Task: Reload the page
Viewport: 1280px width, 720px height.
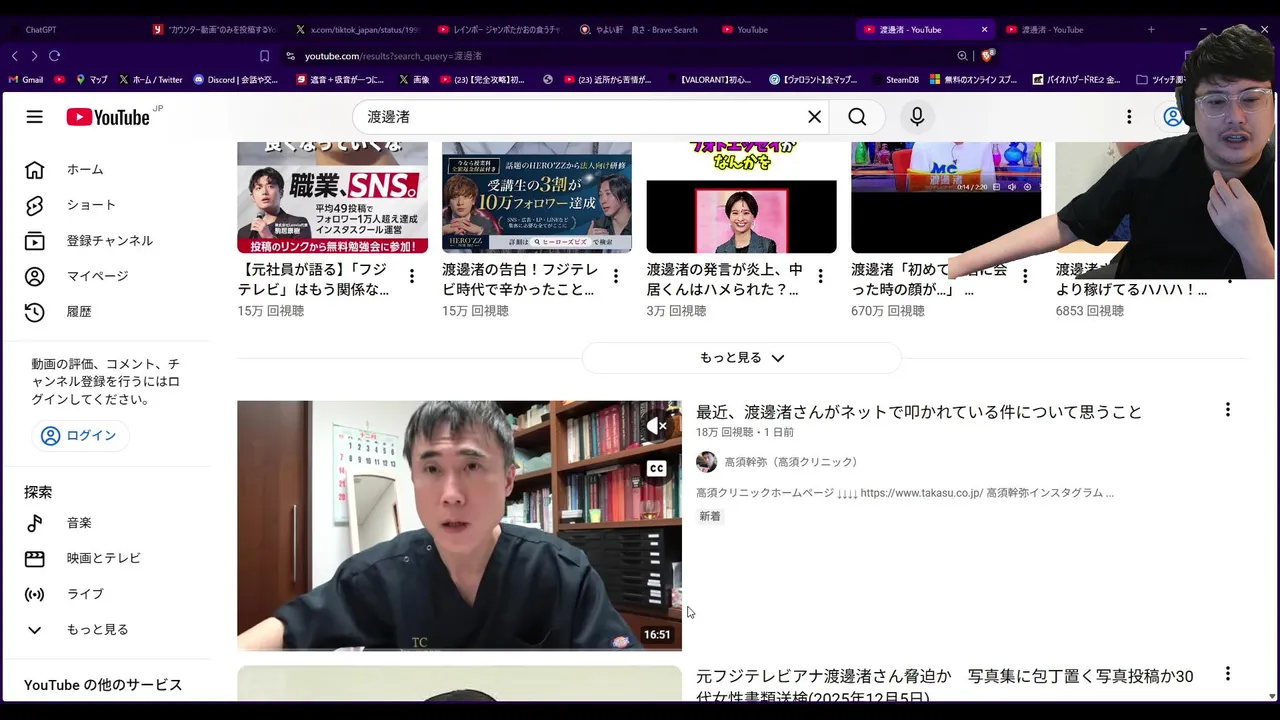Action: pyautogui.click(x=54, y=56)
